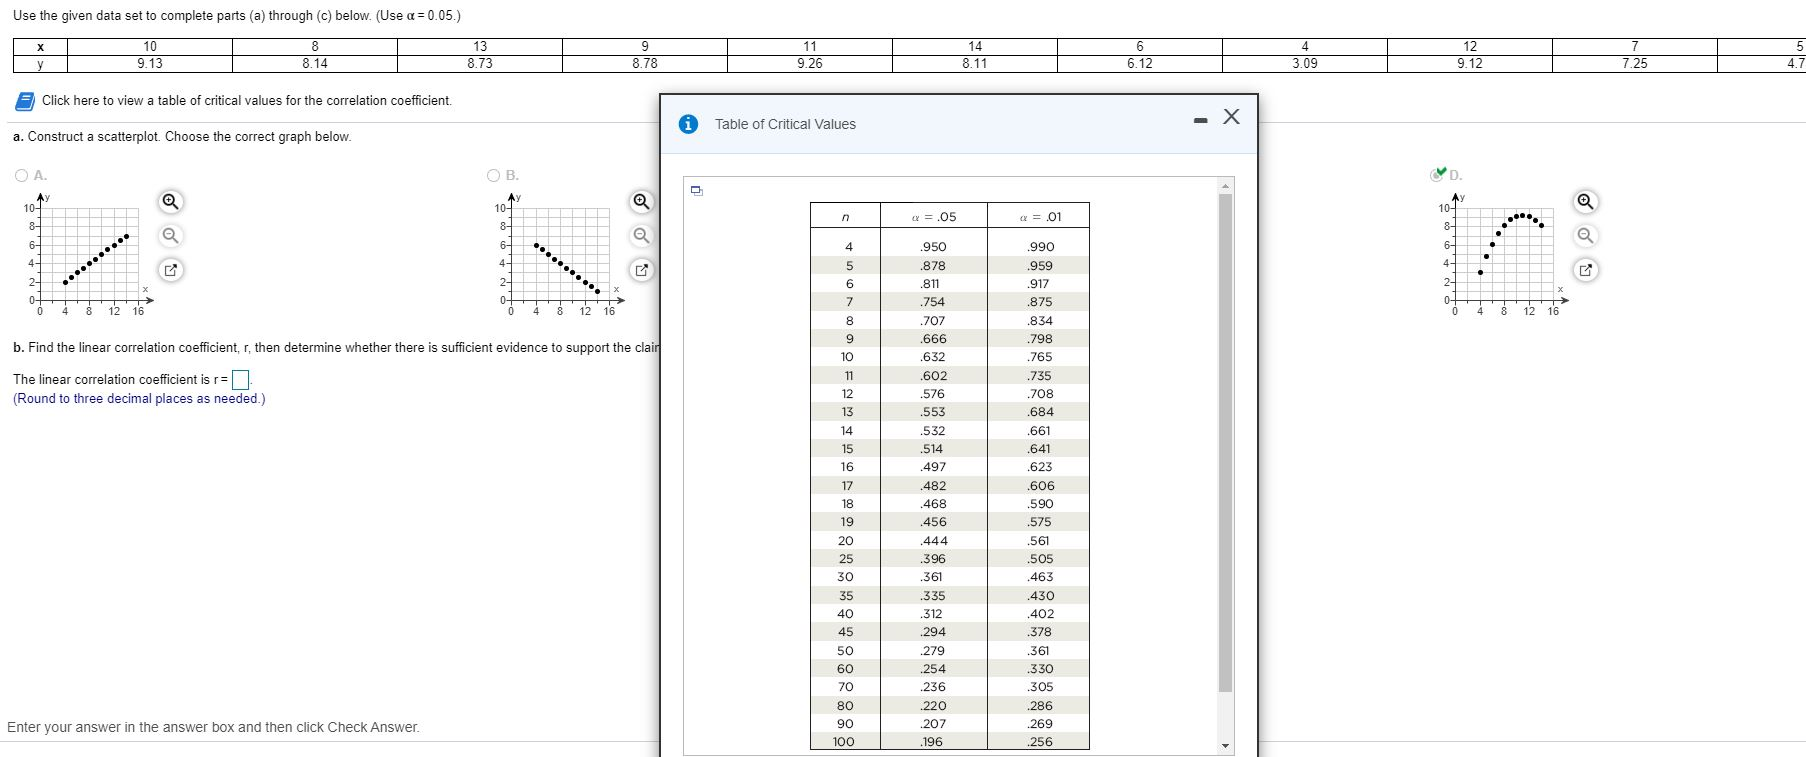The height and width of the screenshot is (757, 1806).
Task: Open graph B in a new window
Action: [642, 270]
